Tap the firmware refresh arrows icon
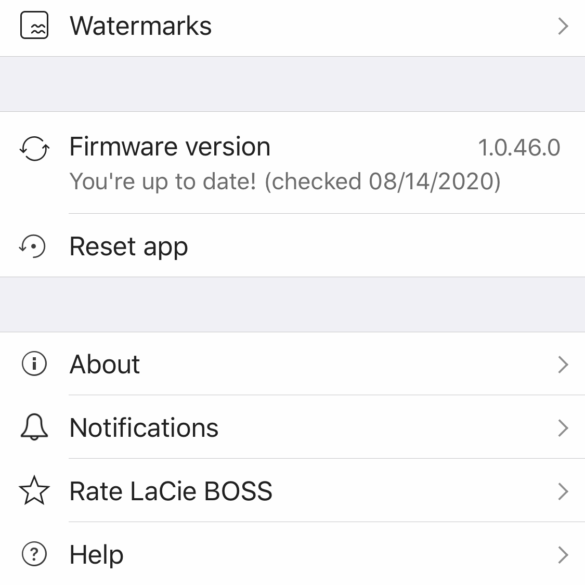This screenshot has height=585, width=585. coord(34,148)
